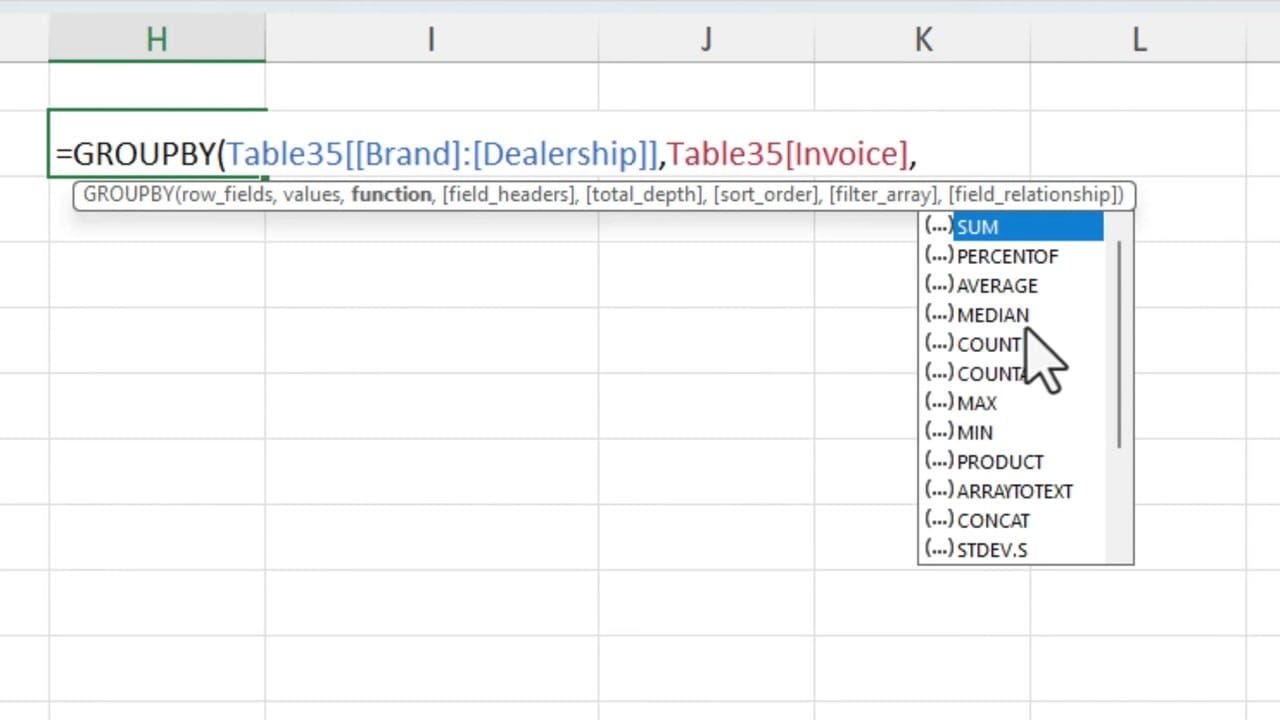The image size is (1280, 720).
Task: Click the icon next to PERCENTOF
Action: click(x=938, y=256)
